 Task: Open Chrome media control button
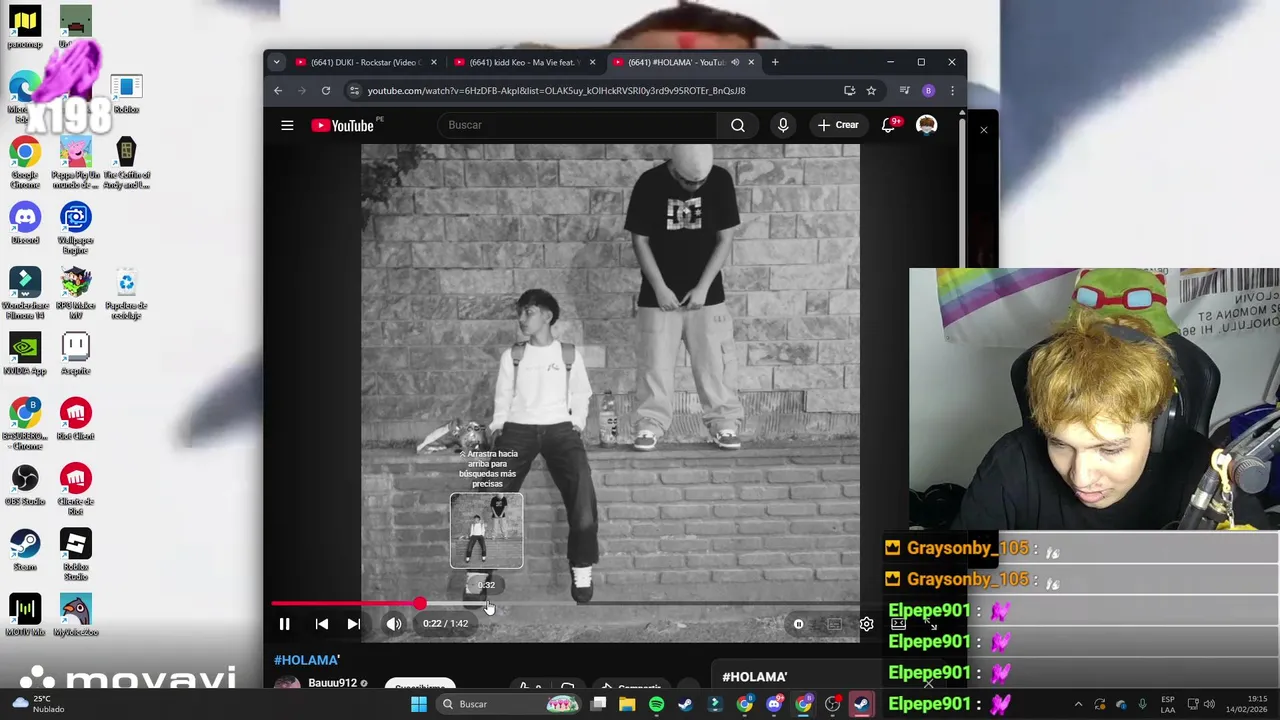pyautogui.click(x=905, y=91)
